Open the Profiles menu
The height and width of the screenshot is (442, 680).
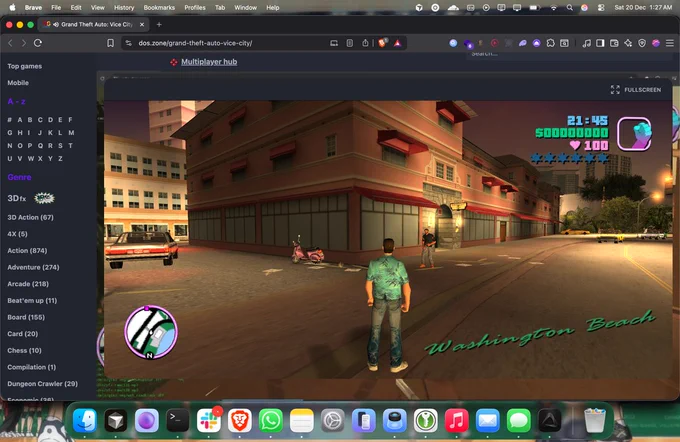[x=195, y=7]
